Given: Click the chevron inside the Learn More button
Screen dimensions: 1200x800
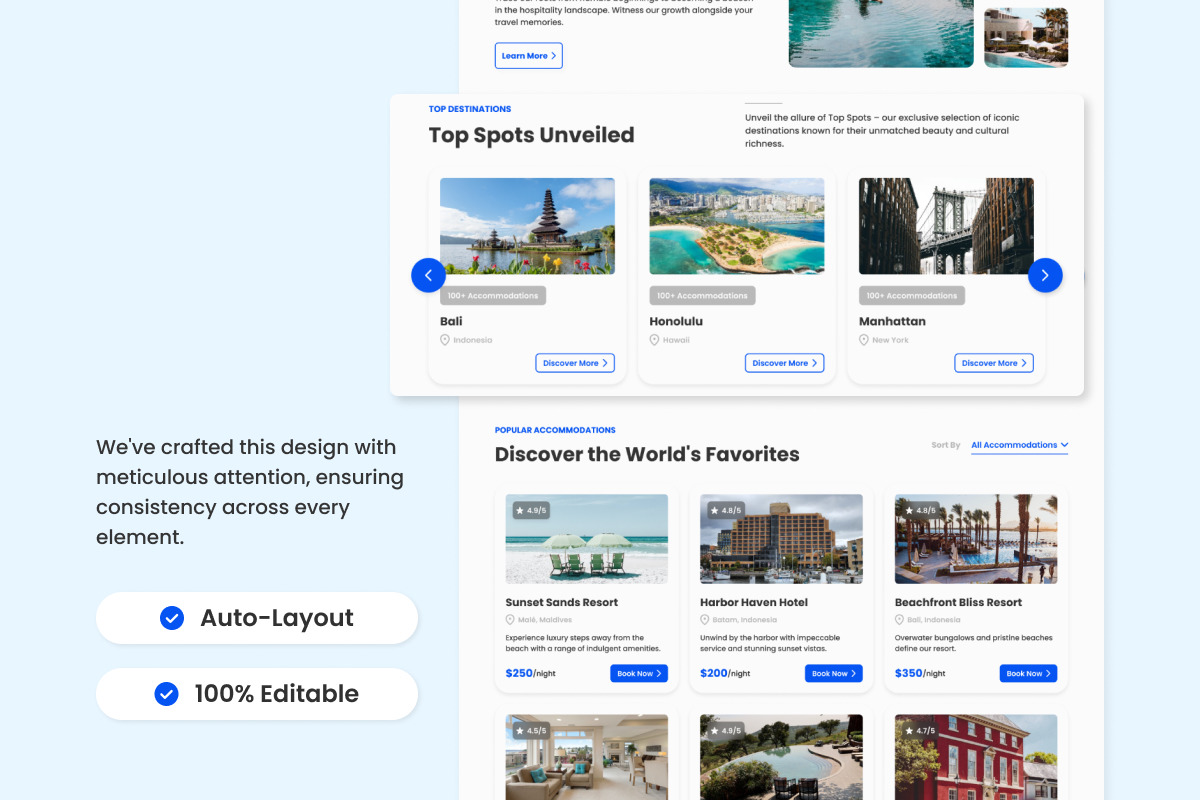Looking at the screenshot, I should coord(552,55).
